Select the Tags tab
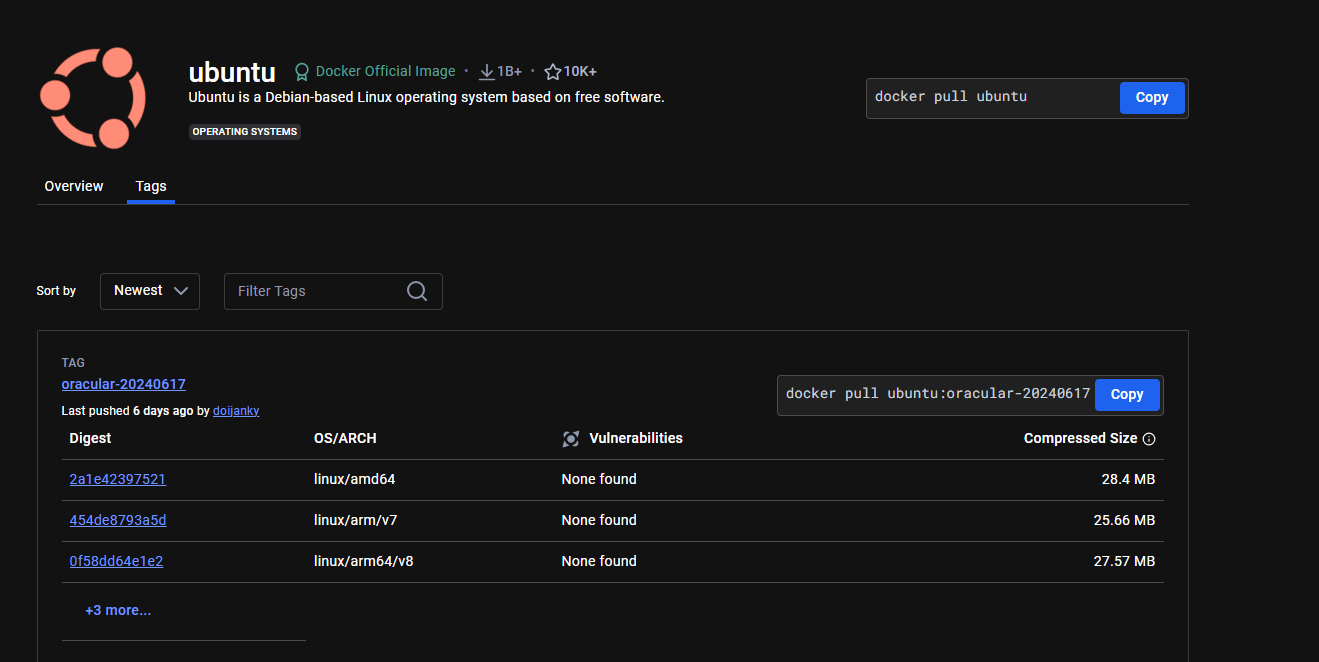This screenshot has height=662, width=1319. (151, 186)
